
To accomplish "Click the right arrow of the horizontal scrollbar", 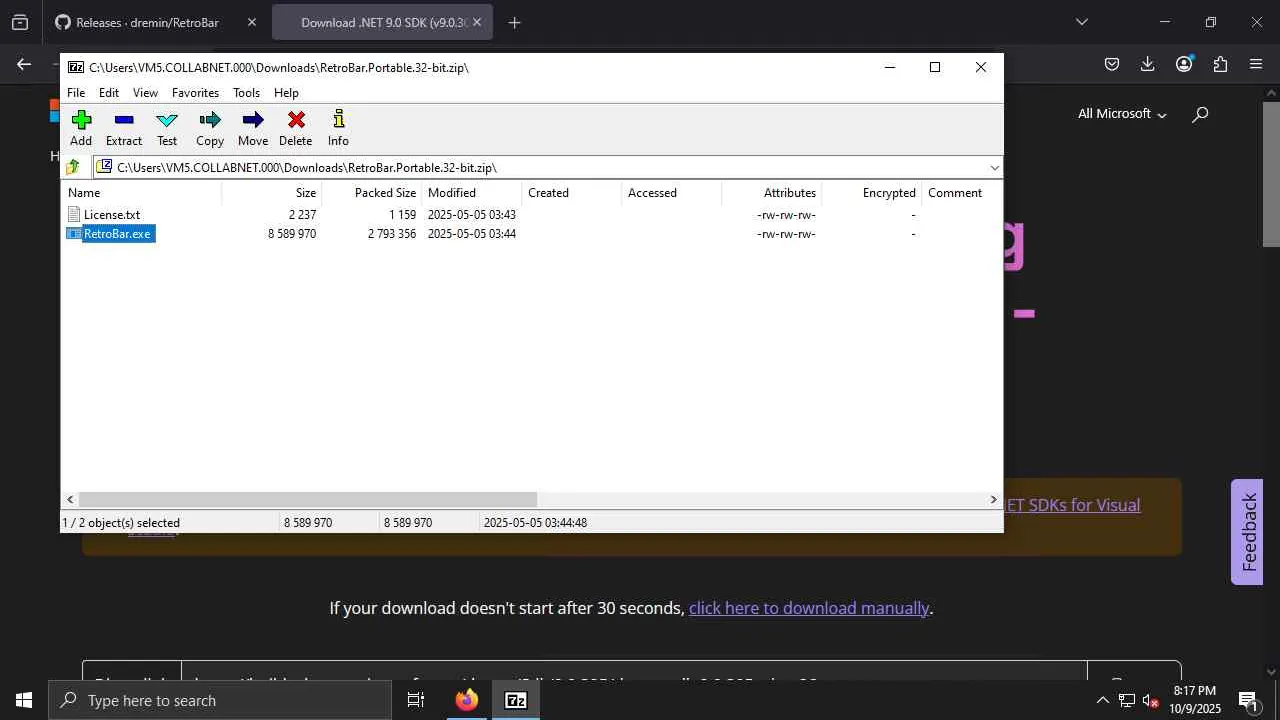I will click(993, 499).
